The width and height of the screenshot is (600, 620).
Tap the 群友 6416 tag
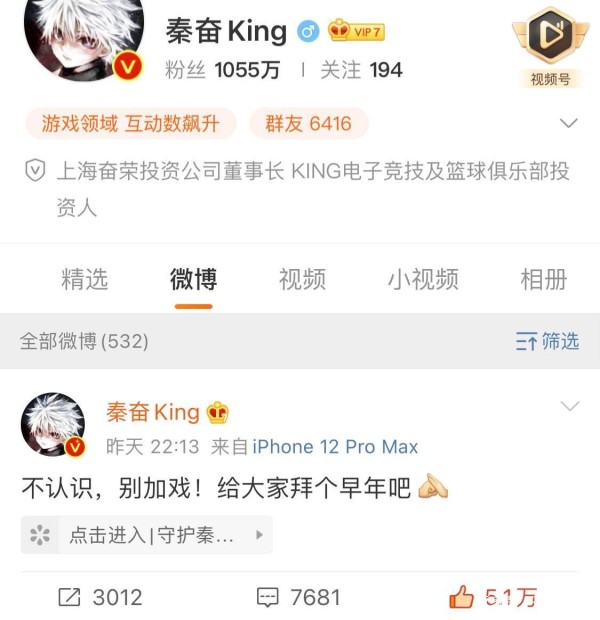point(309,123)
